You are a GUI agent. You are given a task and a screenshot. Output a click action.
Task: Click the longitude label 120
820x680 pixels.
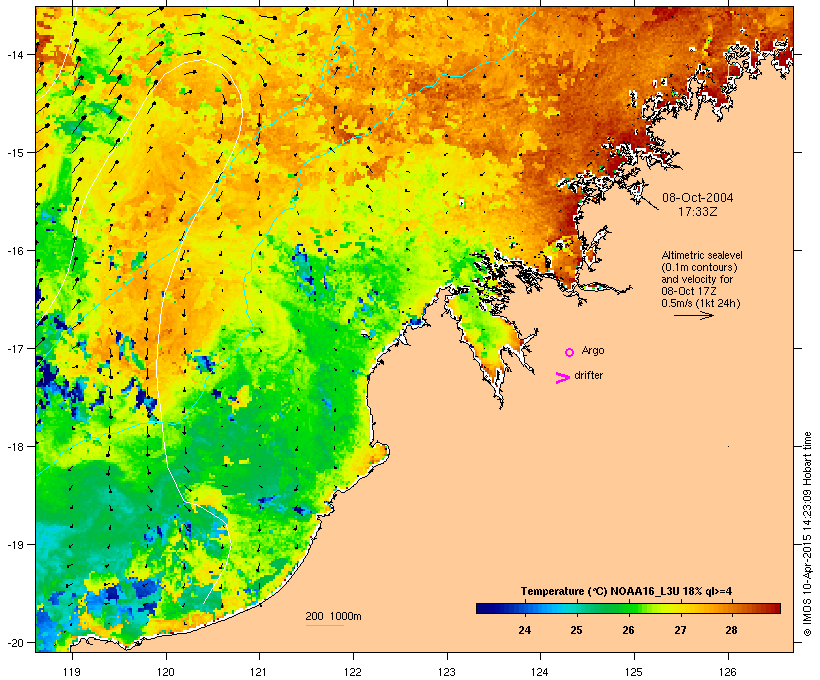(166, 672)
